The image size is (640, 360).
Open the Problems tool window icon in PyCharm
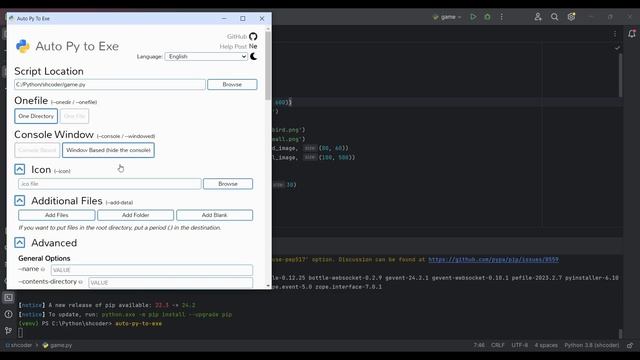(x=9, y=314)
